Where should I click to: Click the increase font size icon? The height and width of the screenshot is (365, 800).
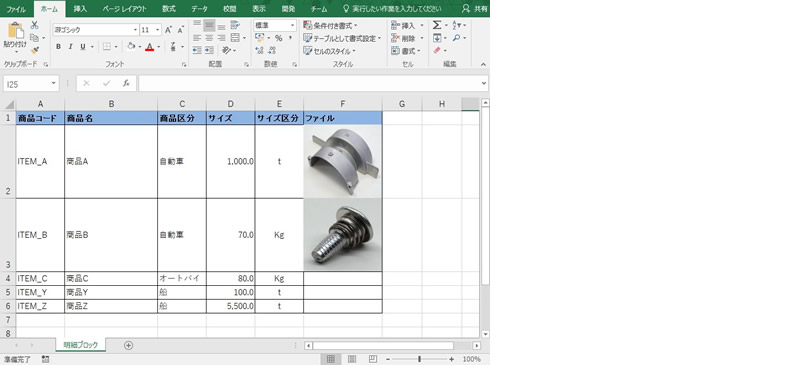click(168, 30)
